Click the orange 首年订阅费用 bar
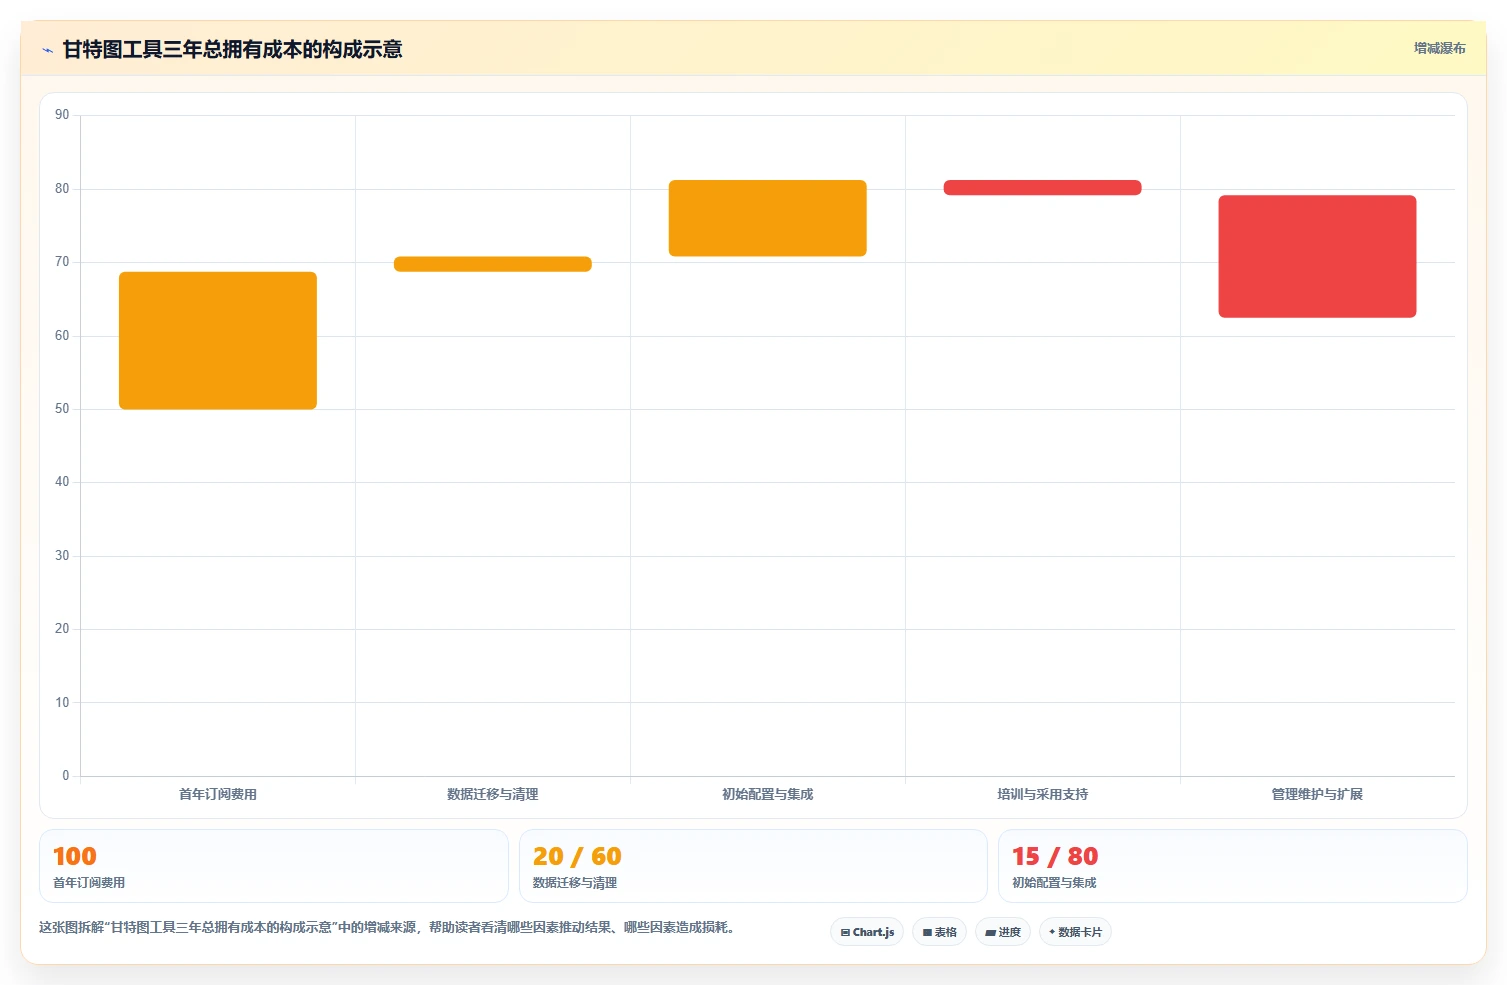 (x=218, y=341)
